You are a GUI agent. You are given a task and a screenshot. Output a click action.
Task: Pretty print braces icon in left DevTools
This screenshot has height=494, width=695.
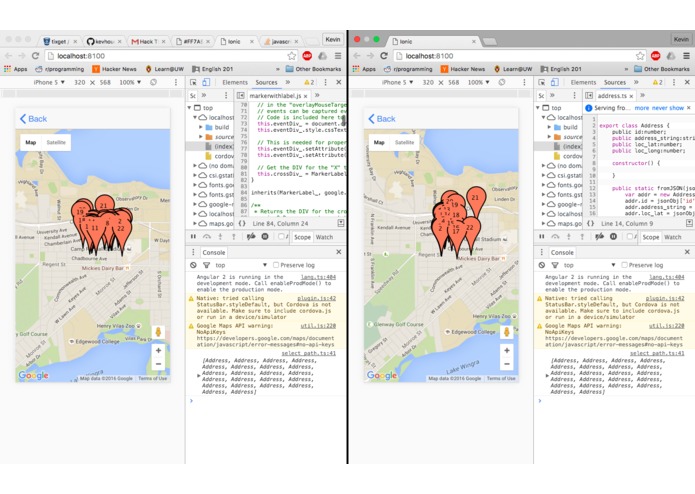(242, 224)
